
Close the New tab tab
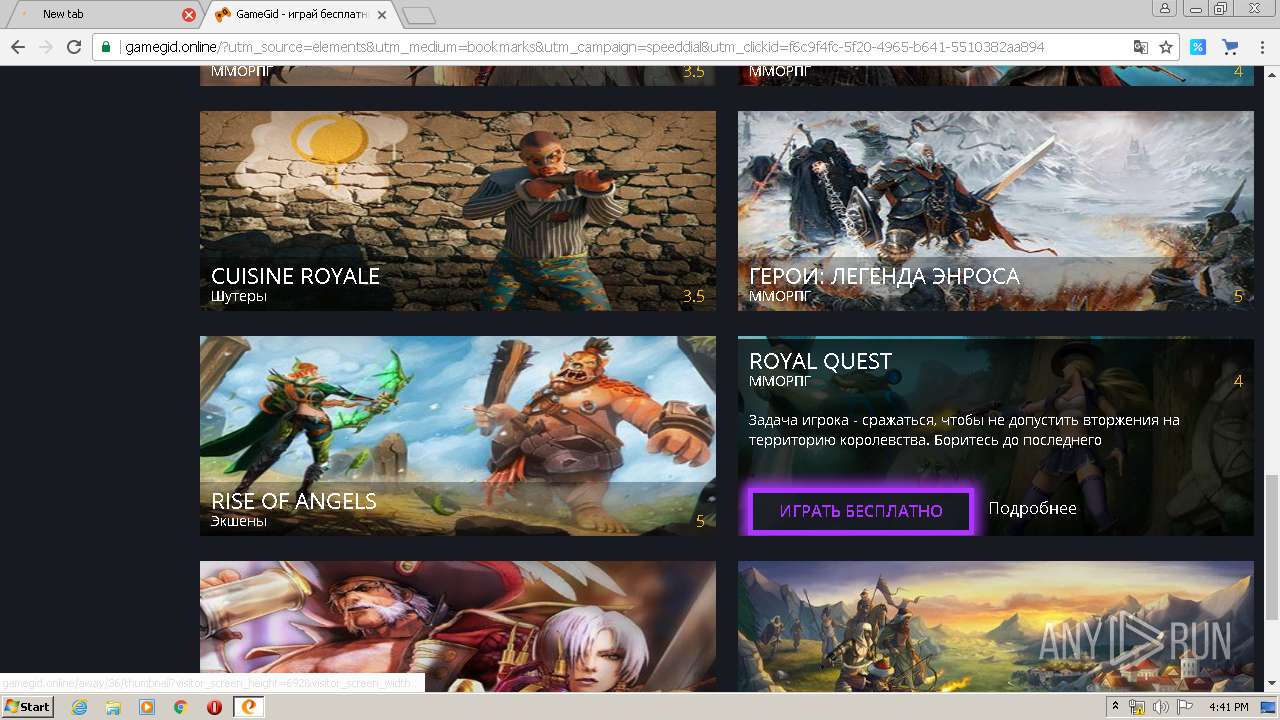[x=189, y=15]
